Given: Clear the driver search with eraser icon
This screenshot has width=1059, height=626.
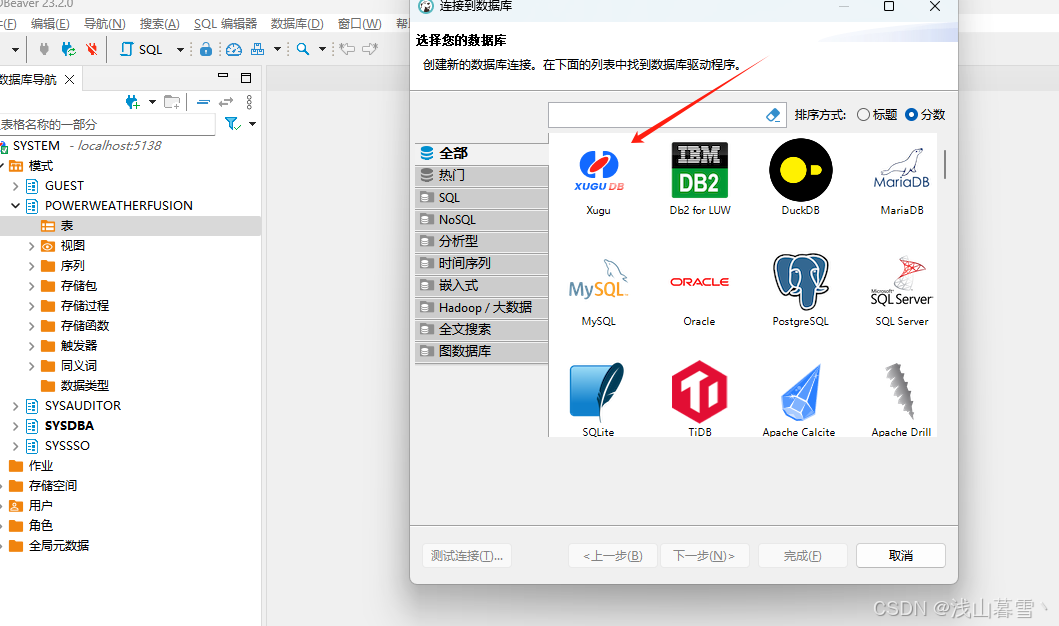Looking at the screenshot, I should click(773, 115).
